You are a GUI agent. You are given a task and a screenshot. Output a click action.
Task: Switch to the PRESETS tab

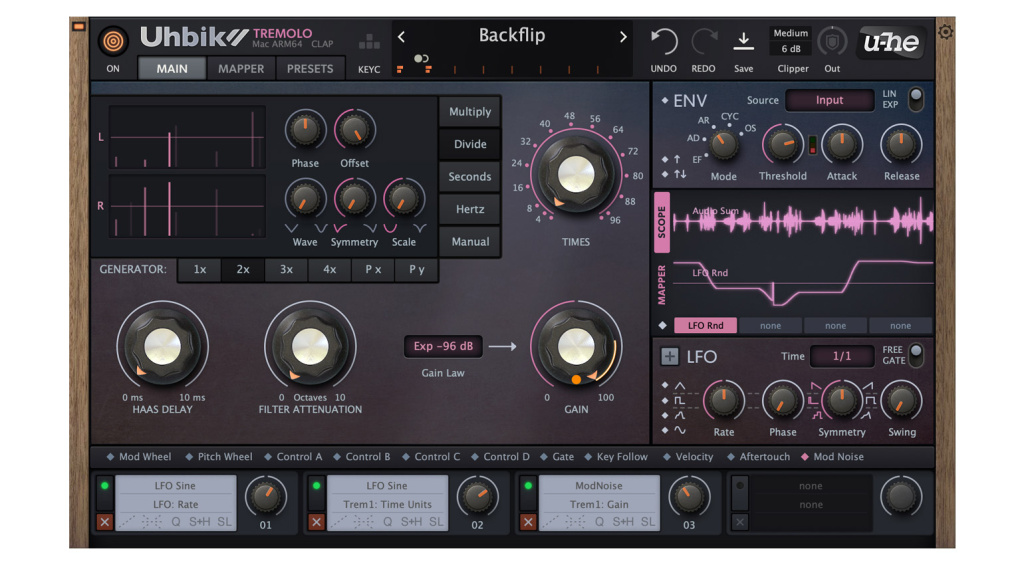click(310, 69)
